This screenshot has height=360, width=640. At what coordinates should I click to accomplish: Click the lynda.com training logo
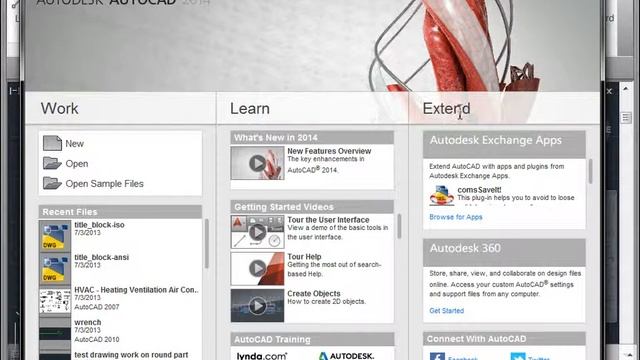coord(262,356)
